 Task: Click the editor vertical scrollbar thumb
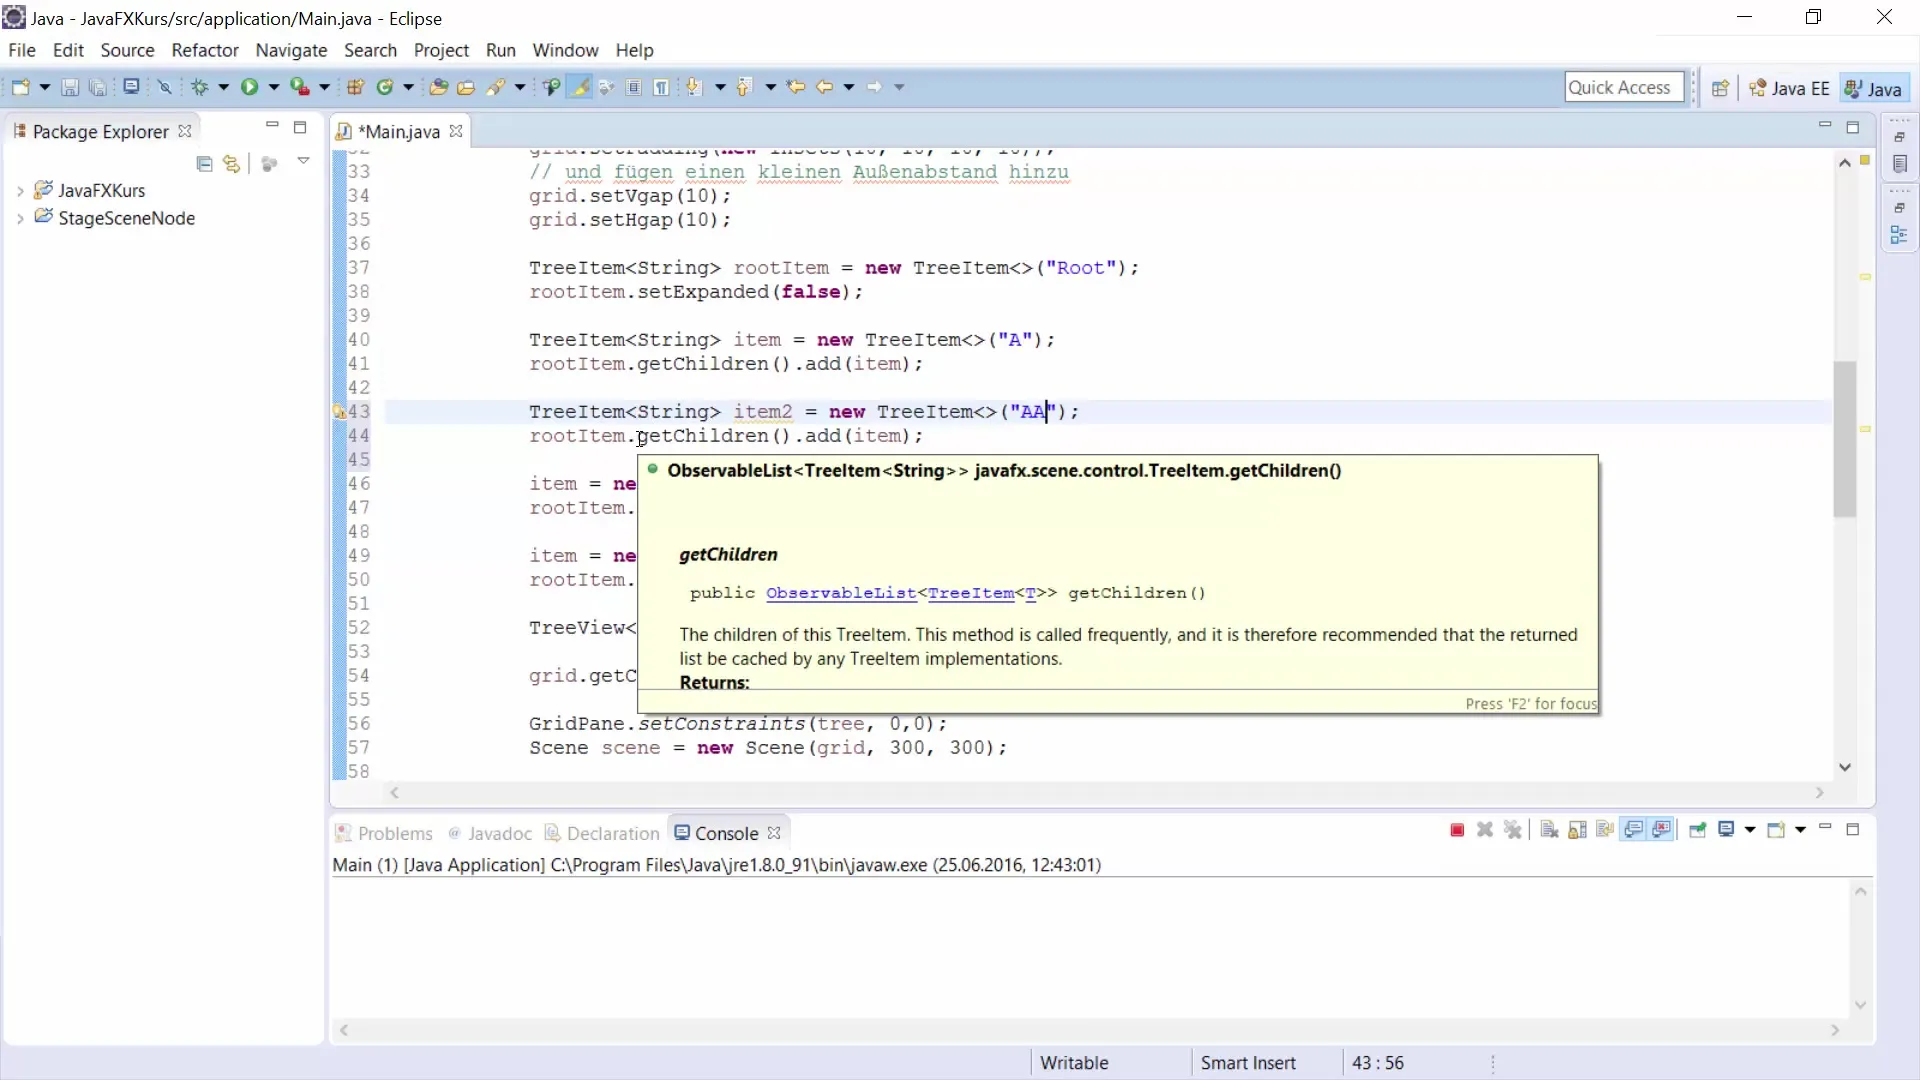click(1845, 439)
